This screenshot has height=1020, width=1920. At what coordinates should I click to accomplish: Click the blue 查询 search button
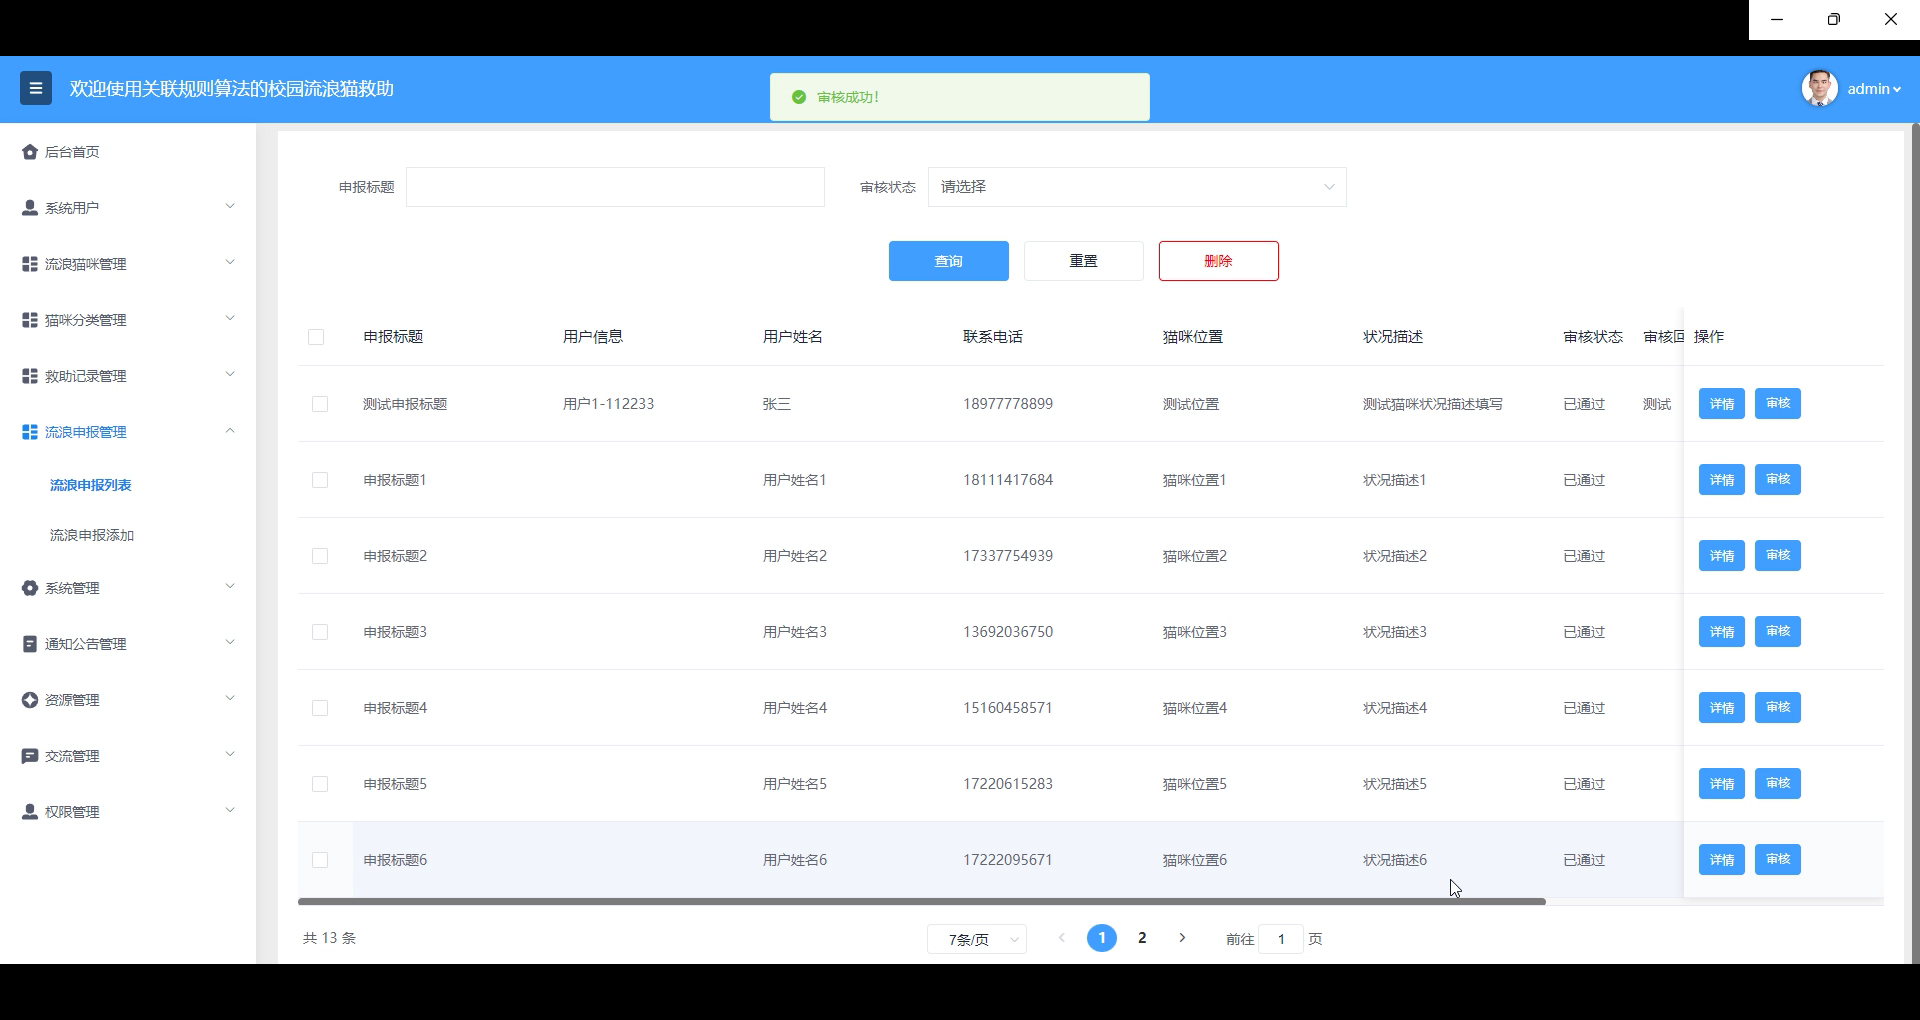pos(948,261)
